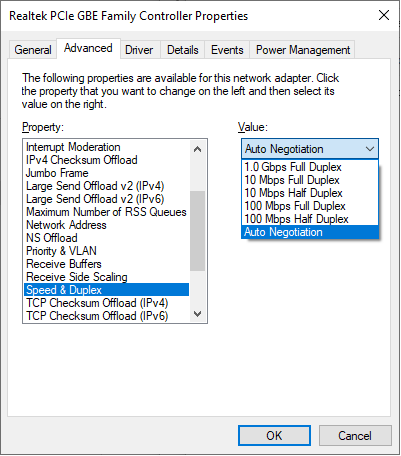Cancel the properties dialog
The image size is (401, 456).
tap(355, 435)
